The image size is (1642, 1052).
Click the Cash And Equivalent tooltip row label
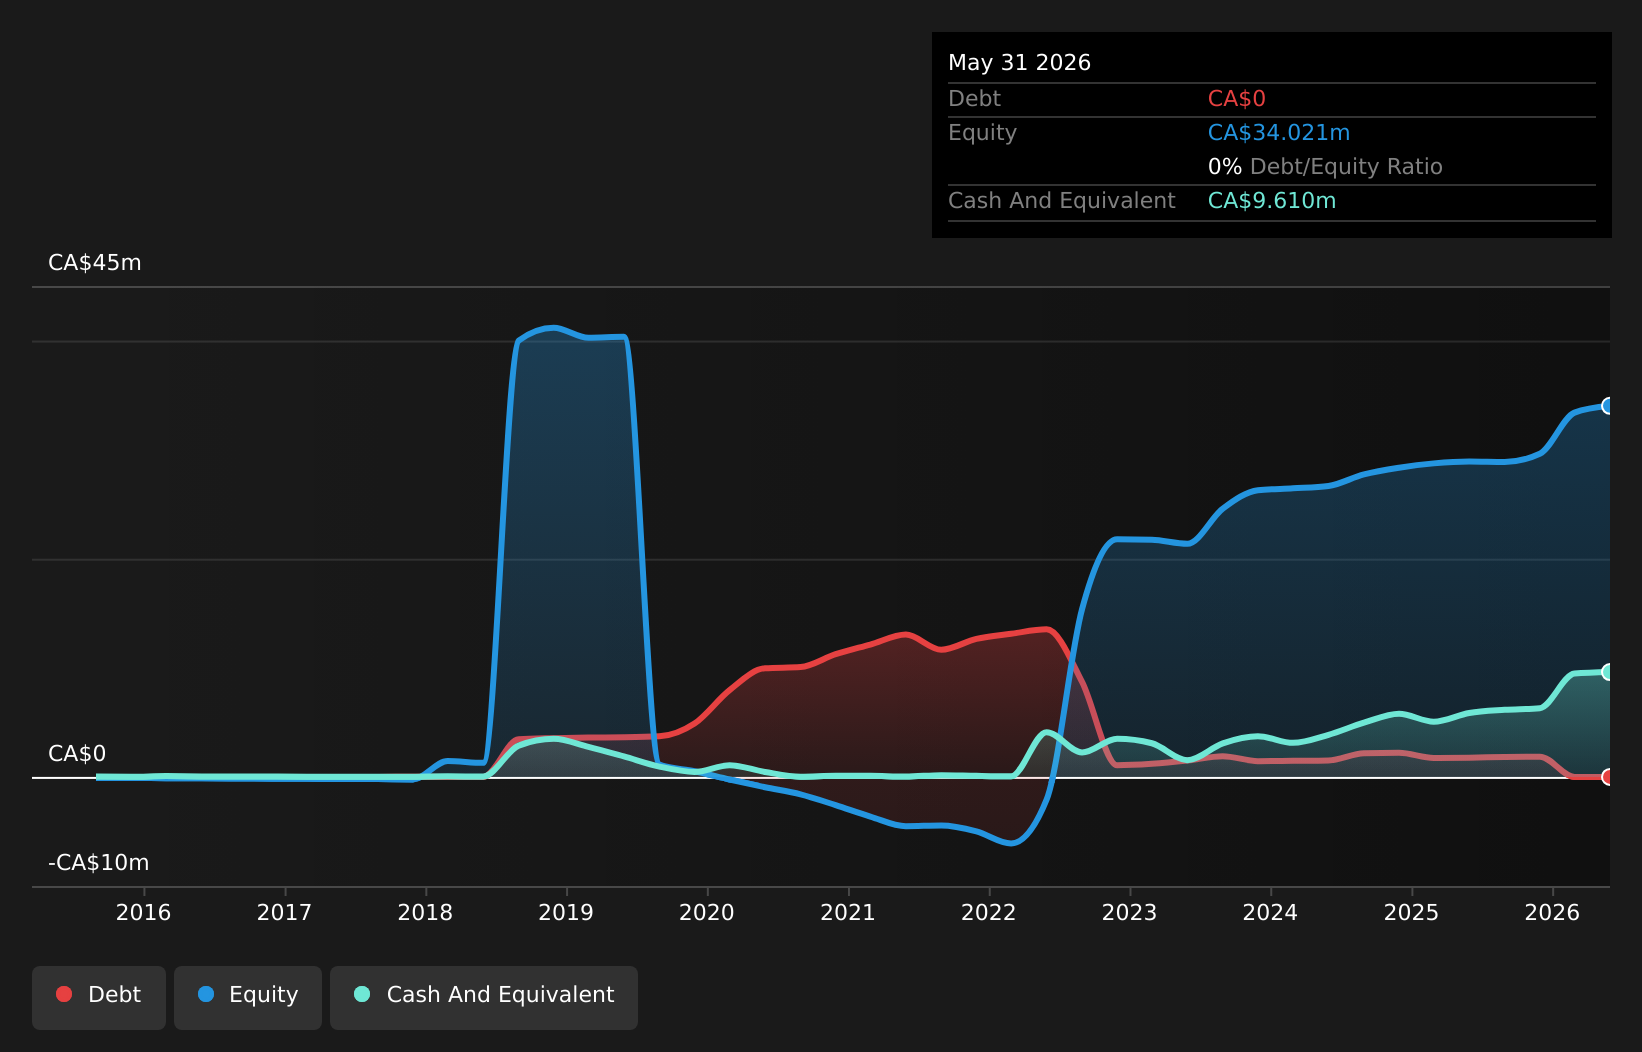pos(1062,201)
